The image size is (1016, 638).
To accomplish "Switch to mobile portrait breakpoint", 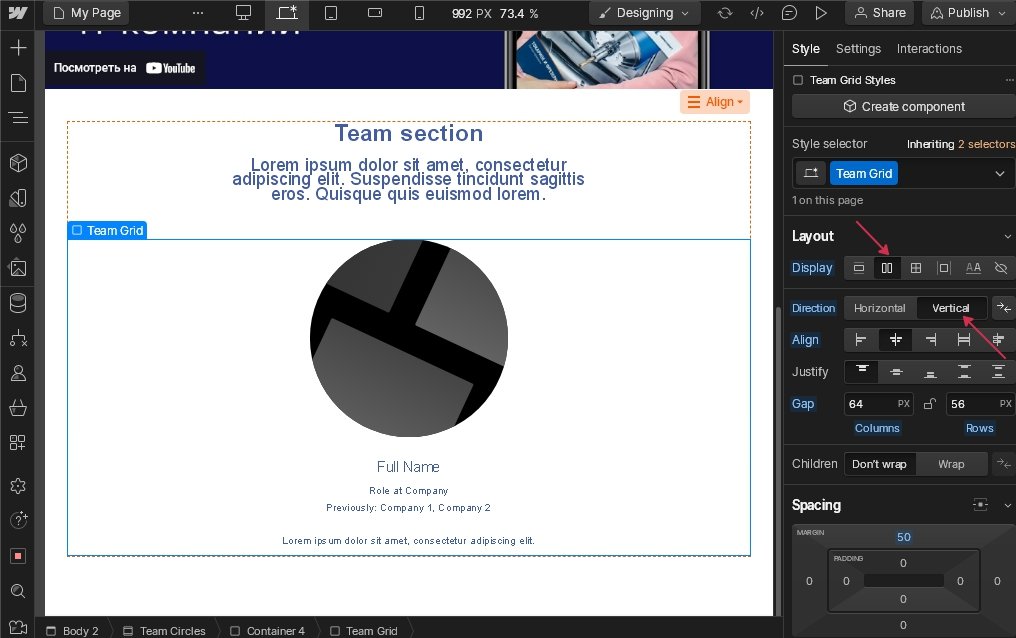I will tap(419, 13).
